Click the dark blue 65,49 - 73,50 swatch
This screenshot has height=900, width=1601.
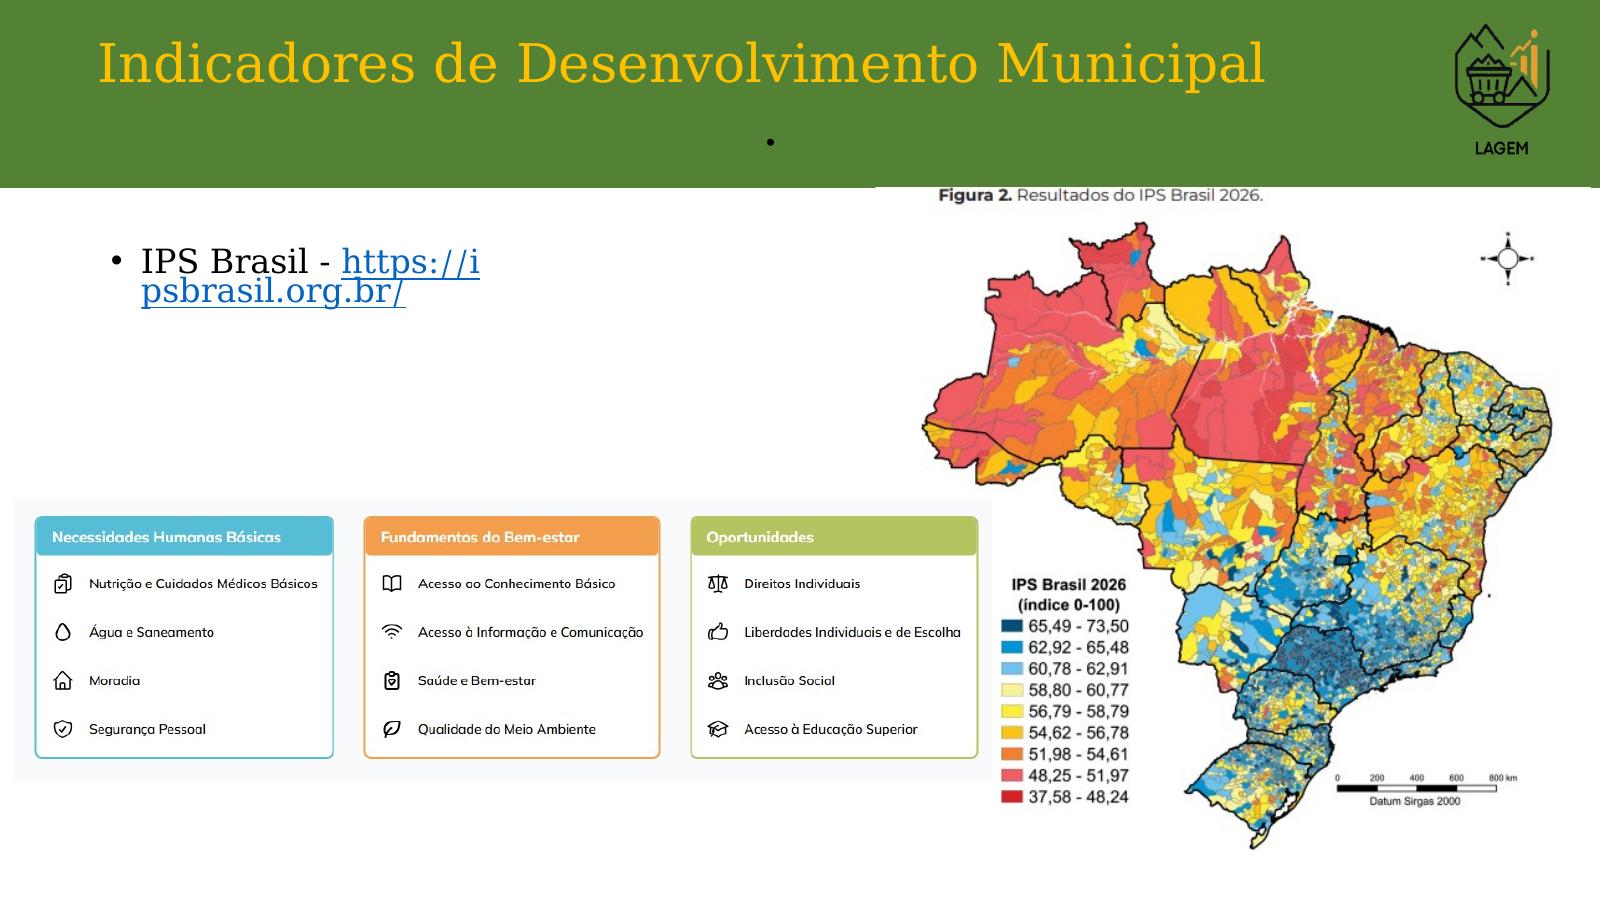1012,627
